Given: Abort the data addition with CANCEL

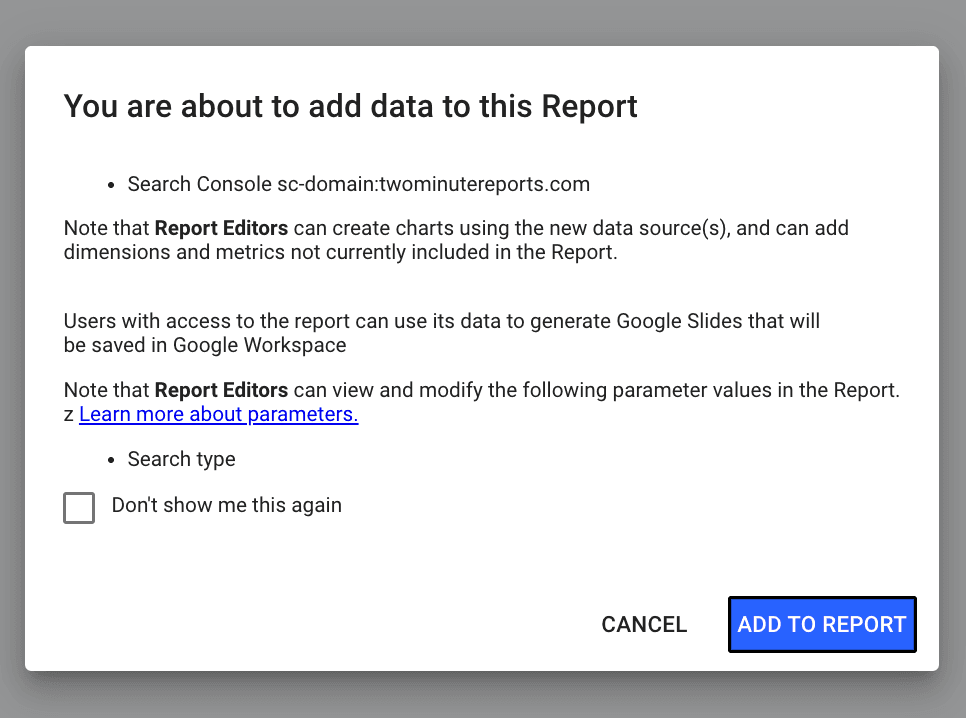Looking at the screenshot, I should pos(643,624).
